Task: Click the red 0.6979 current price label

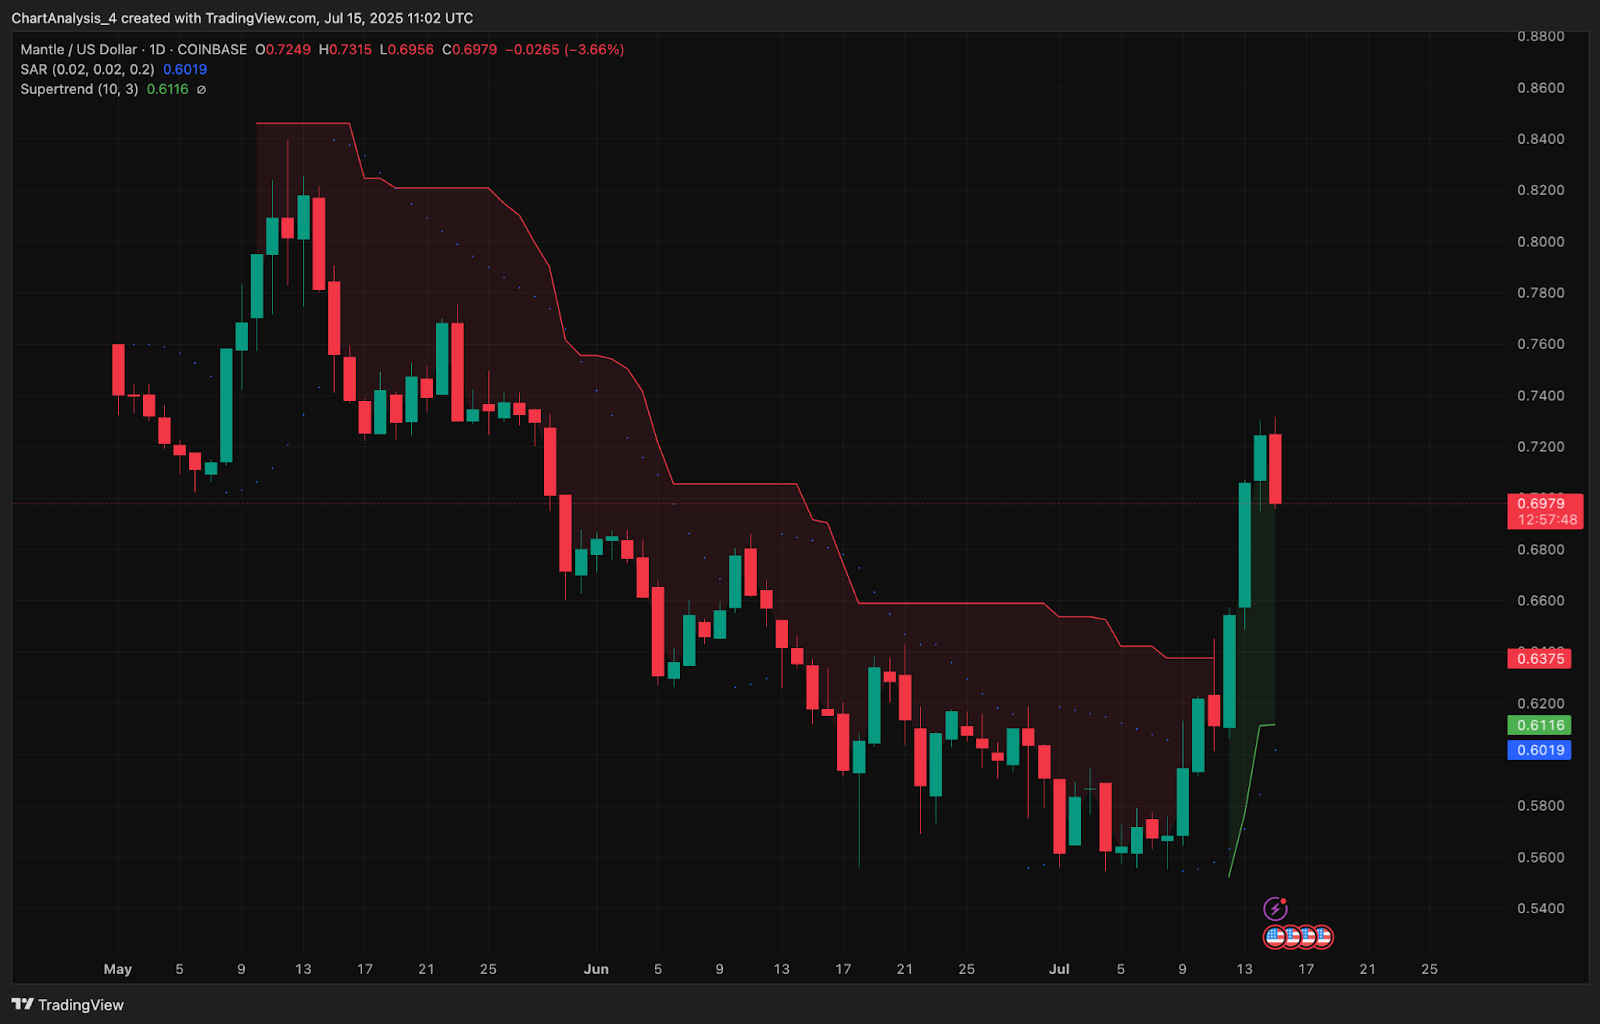Action: pyautogui.click(x=1541, y=503)
